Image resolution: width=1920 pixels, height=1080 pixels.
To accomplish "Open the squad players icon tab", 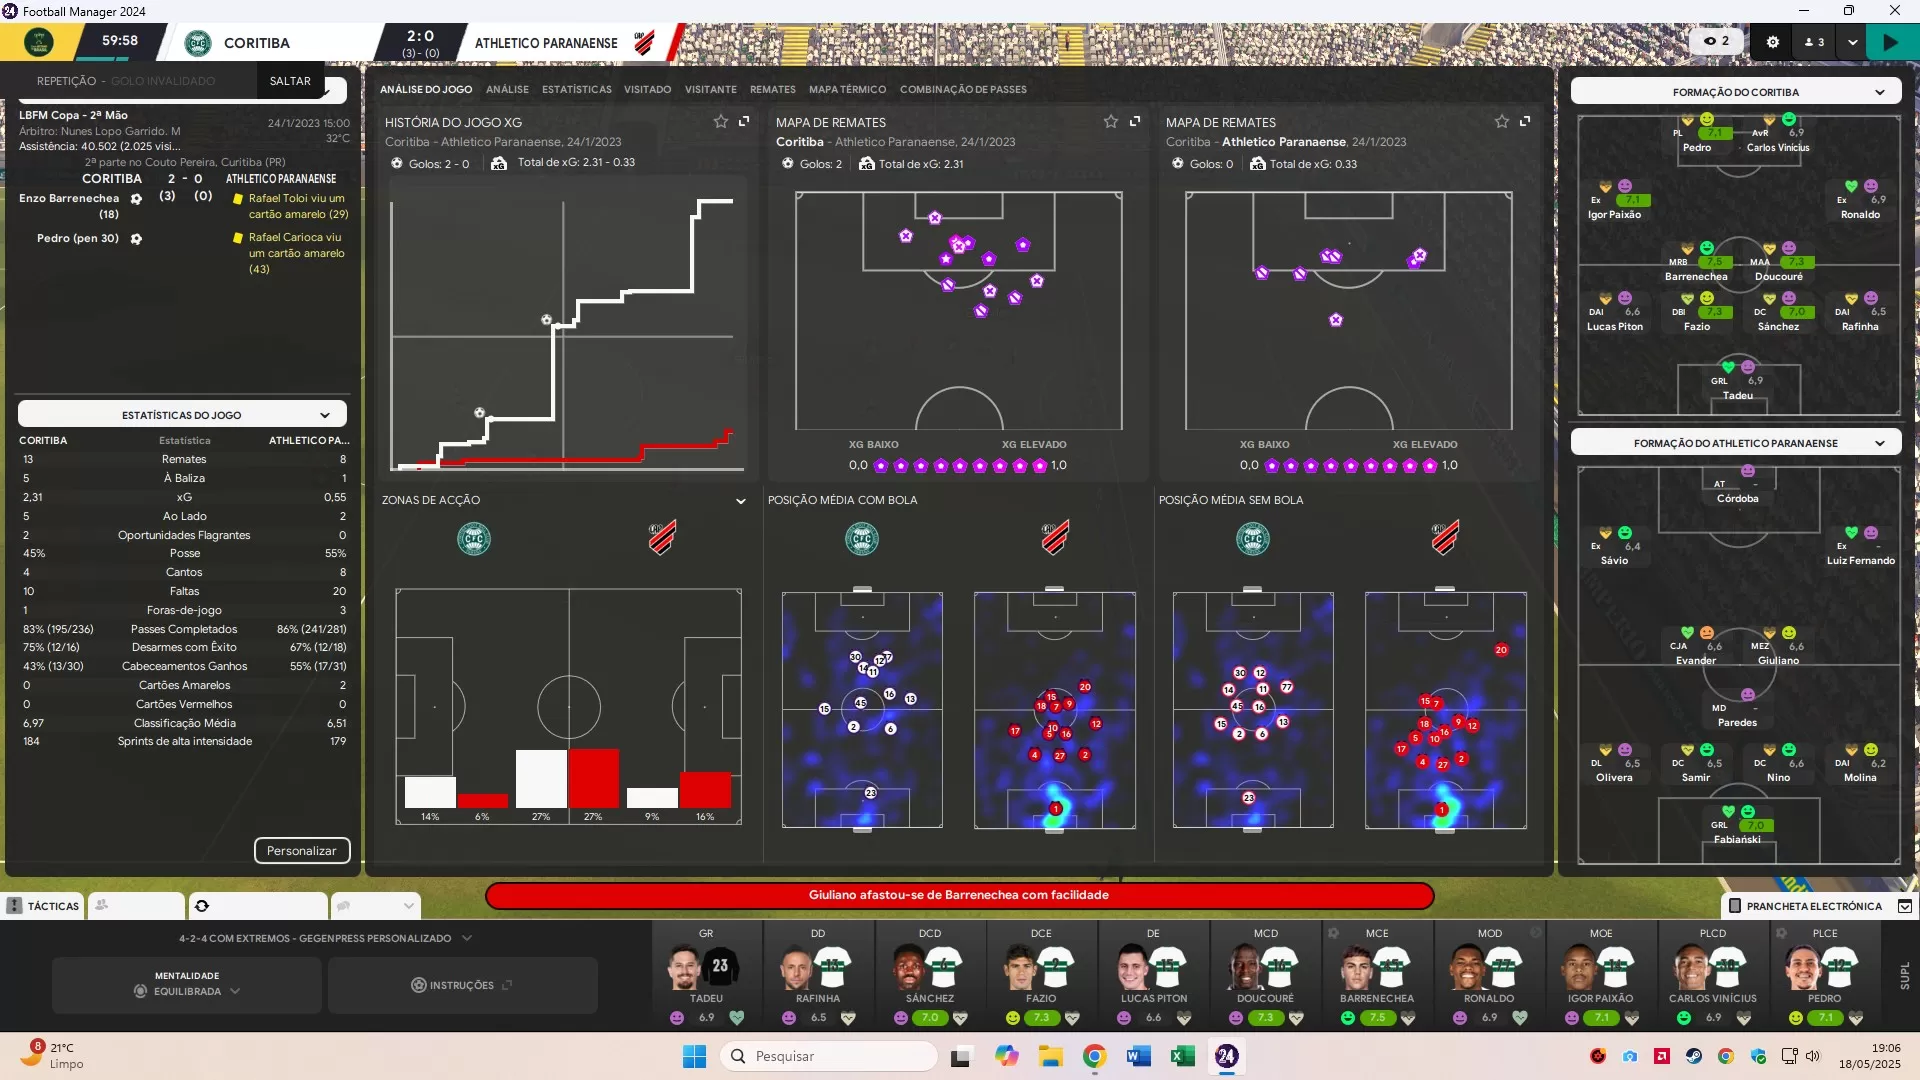I will [x=136, y=906].
